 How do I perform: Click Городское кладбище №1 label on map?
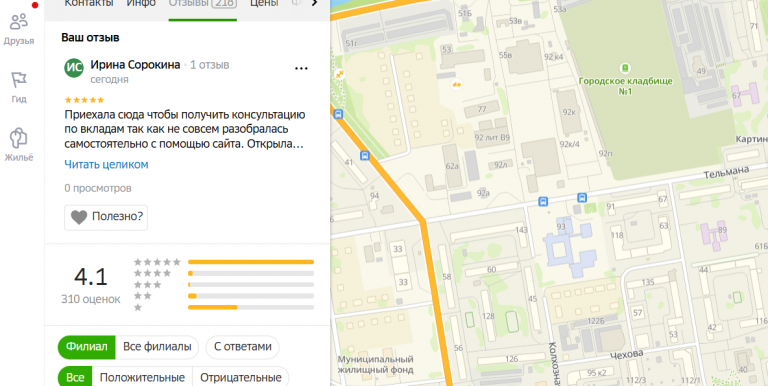point(625,86)
